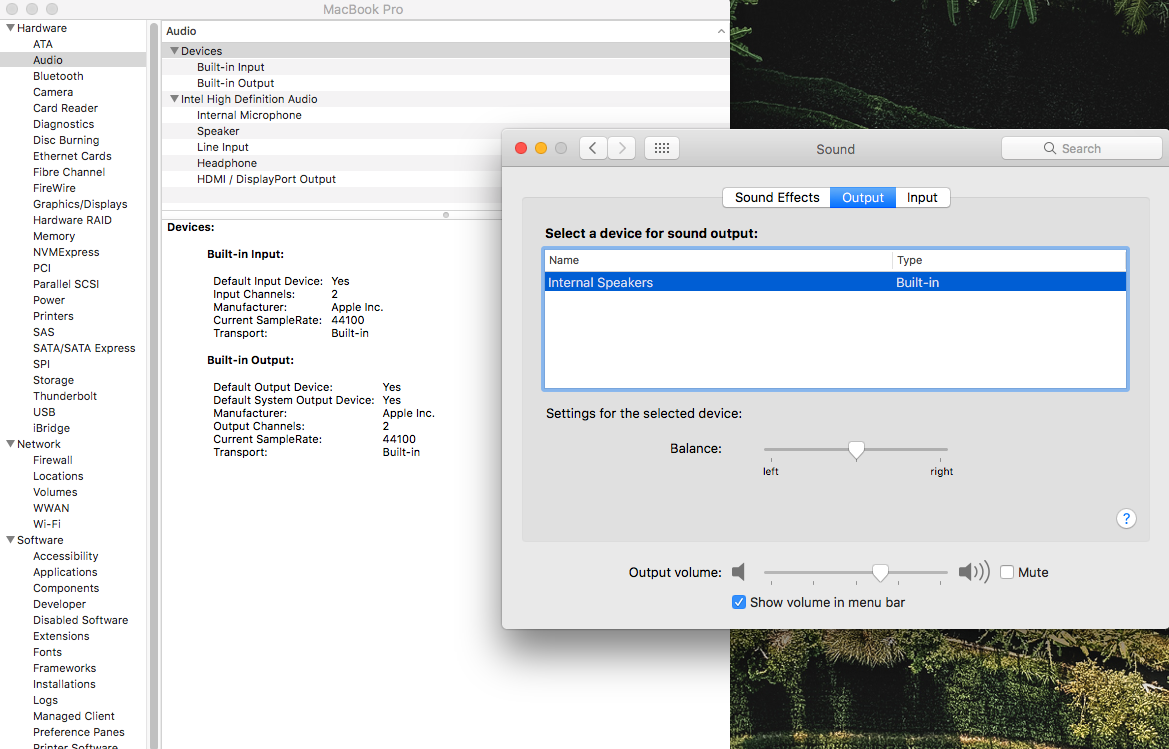Collapse the Devices disclosure triangle

click(174, 51)
